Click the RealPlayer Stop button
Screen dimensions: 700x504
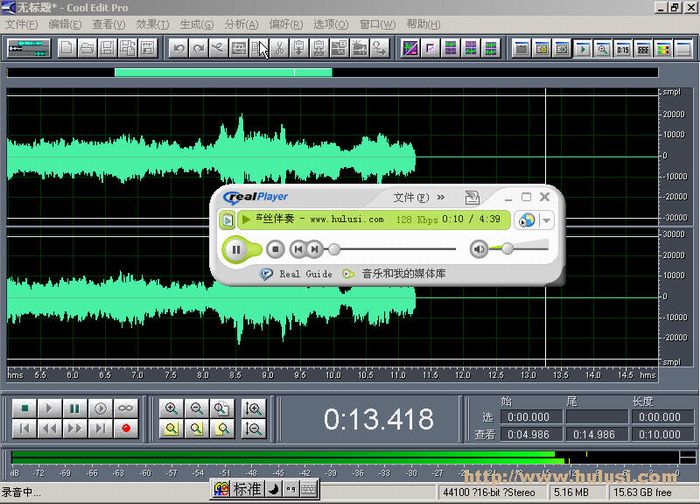(x=275, y=249)
